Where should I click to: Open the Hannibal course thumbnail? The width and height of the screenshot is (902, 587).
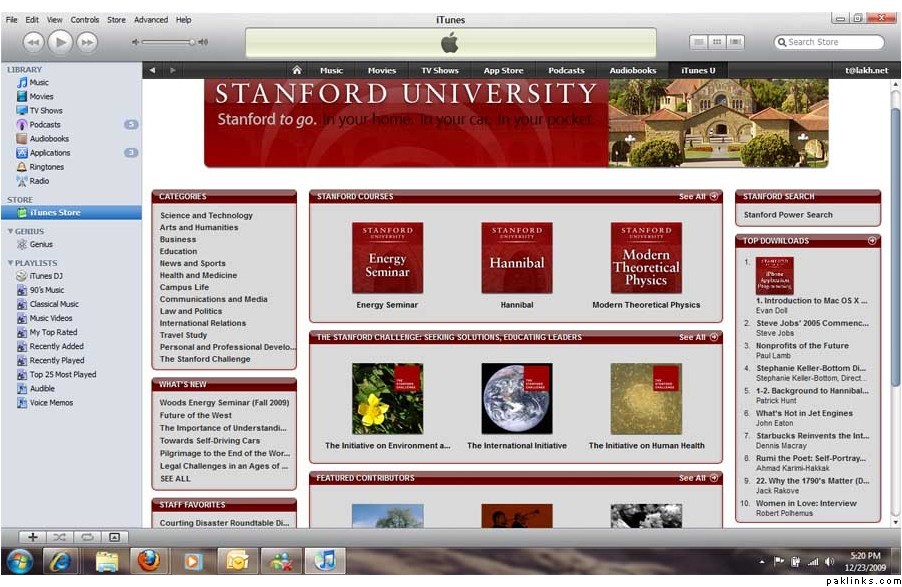[517, 258]
